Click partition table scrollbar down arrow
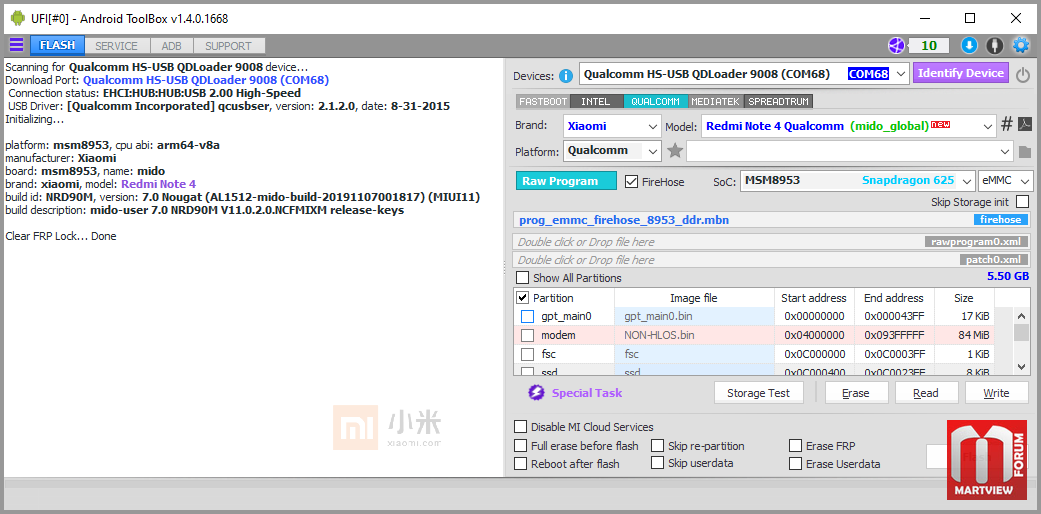This screenshot has height=514, width=1041. (1022, 366)
